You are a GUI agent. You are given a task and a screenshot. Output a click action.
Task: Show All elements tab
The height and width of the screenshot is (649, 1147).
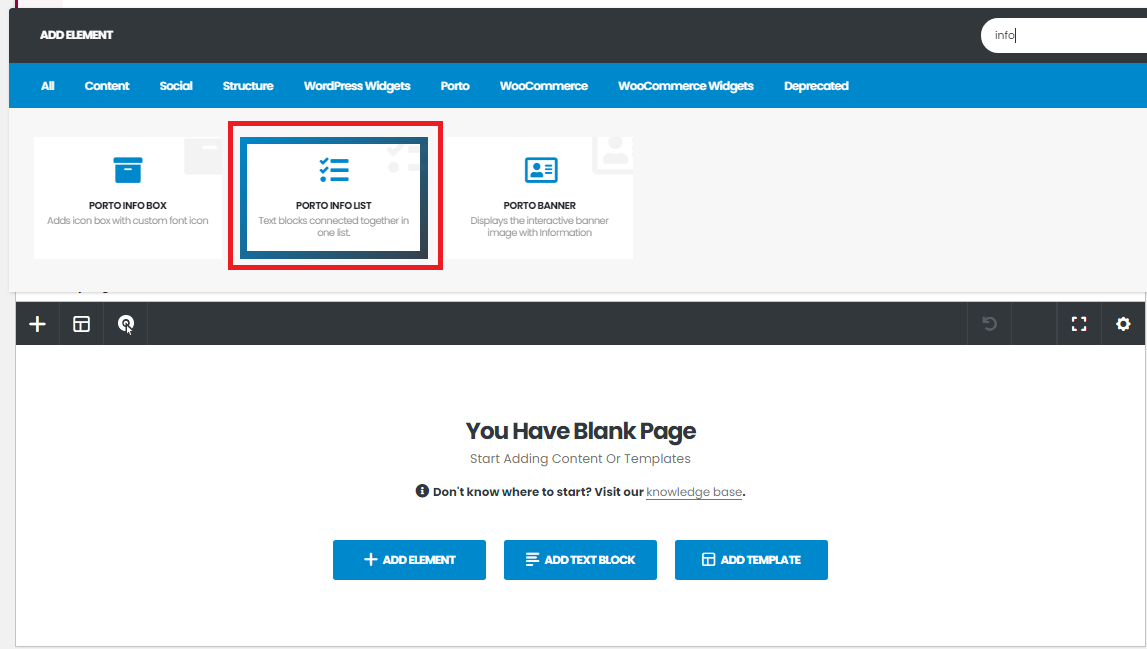(48, 86)
